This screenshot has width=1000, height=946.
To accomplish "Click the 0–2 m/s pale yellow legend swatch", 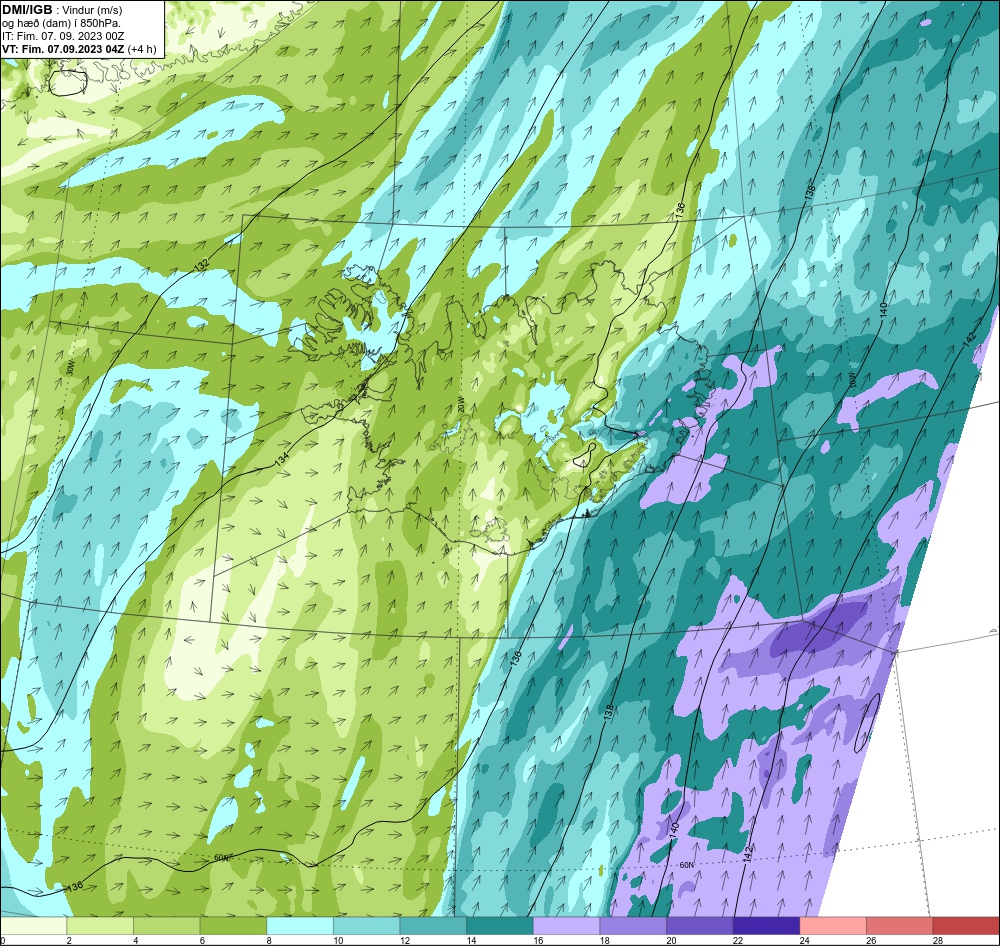I will 33,925.
